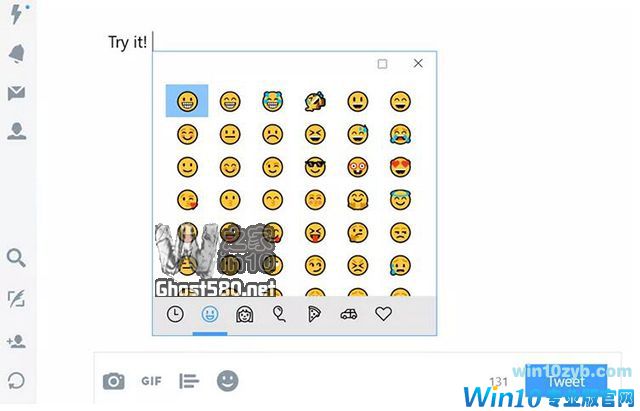Select the sunglasses face emoji

coord(315,167)
